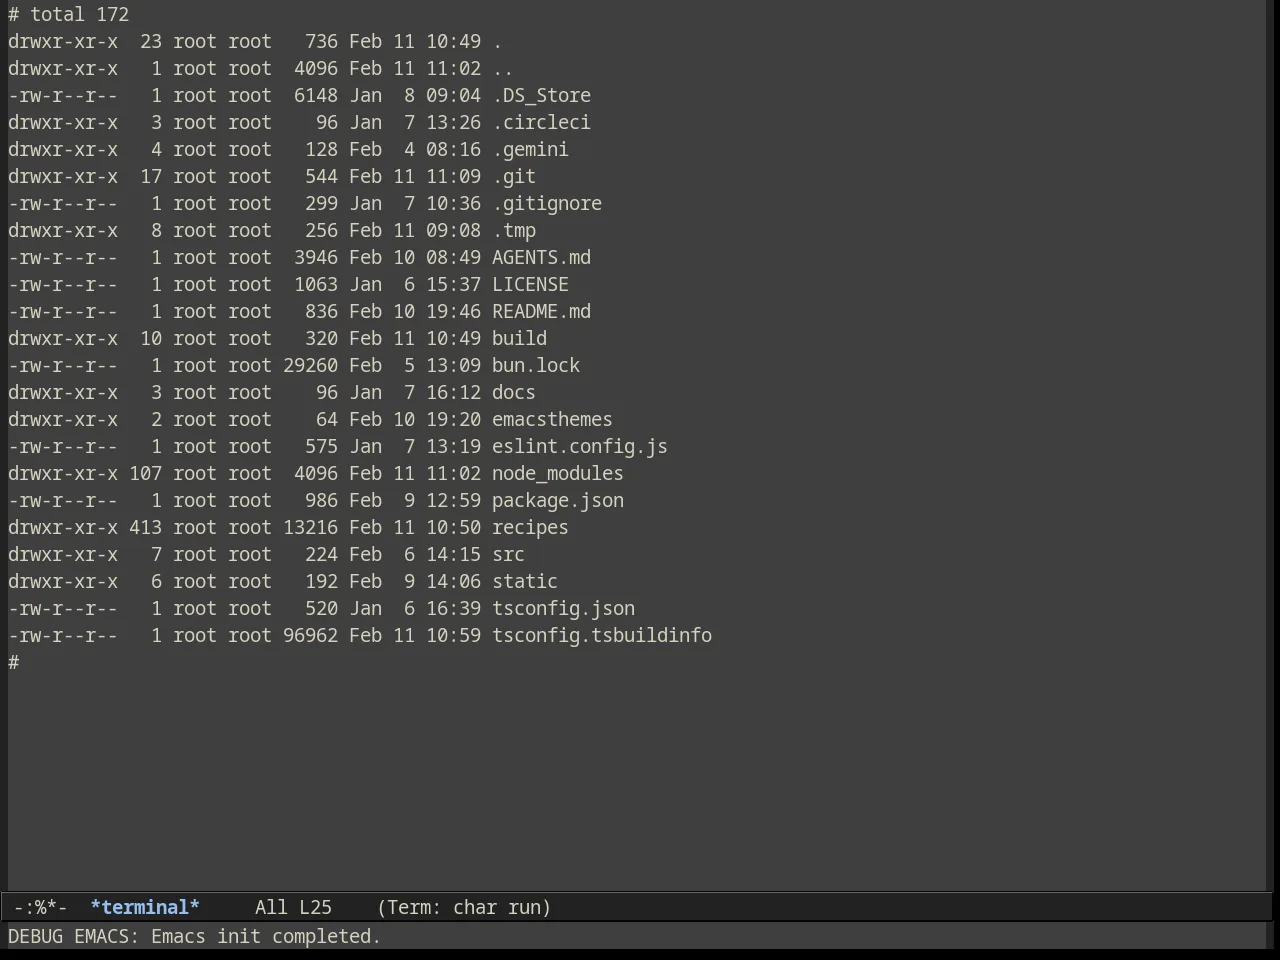Click the .gitignore file name
Viewport: 1280px width, 960px height.
tap(547, 203)
